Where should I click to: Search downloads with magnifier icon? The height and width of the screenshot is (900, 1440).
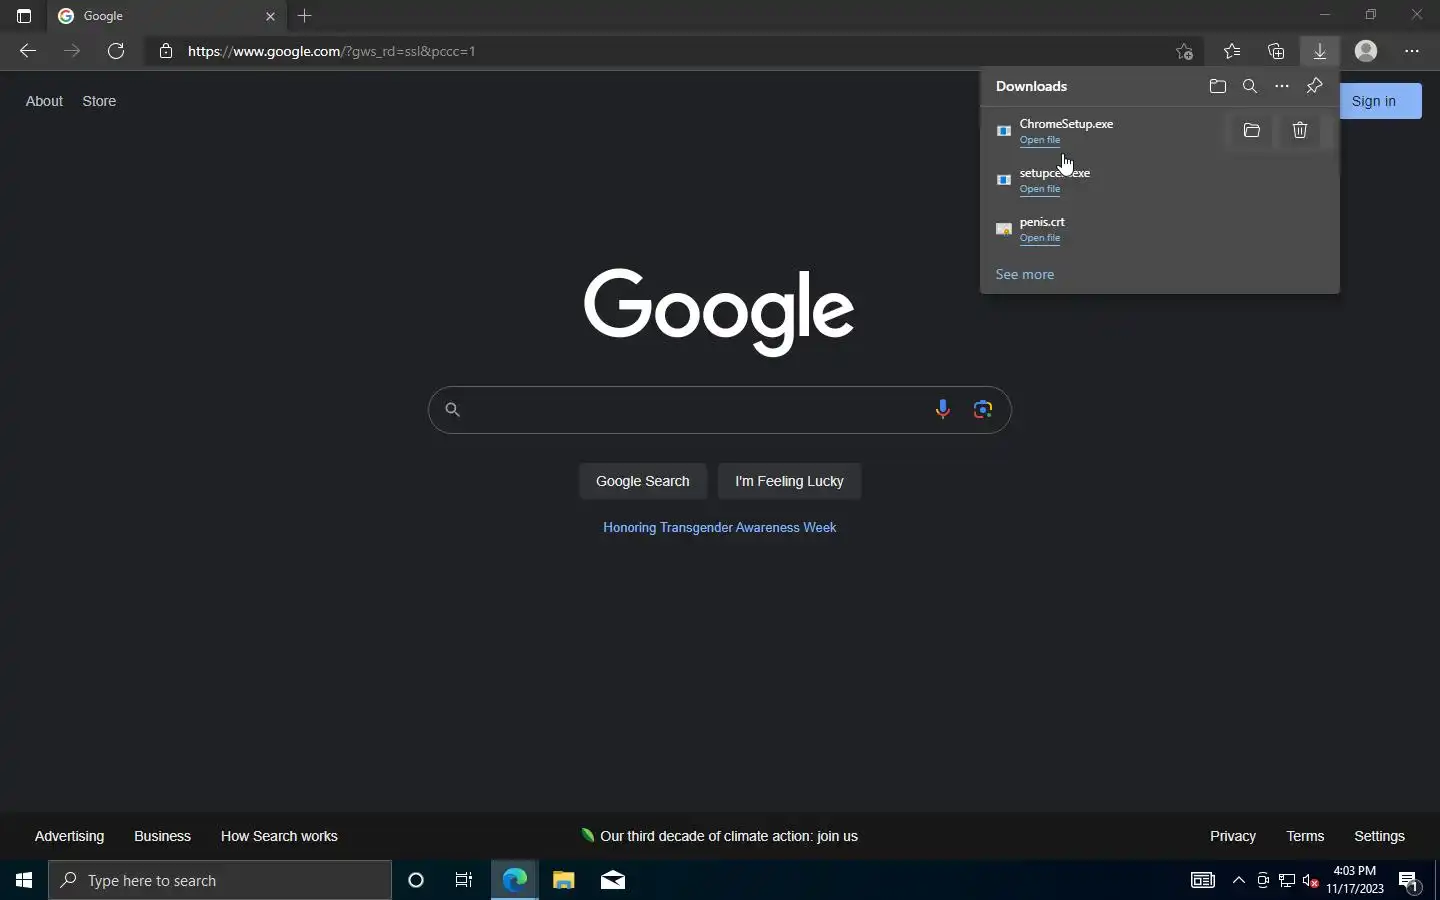1250,86
